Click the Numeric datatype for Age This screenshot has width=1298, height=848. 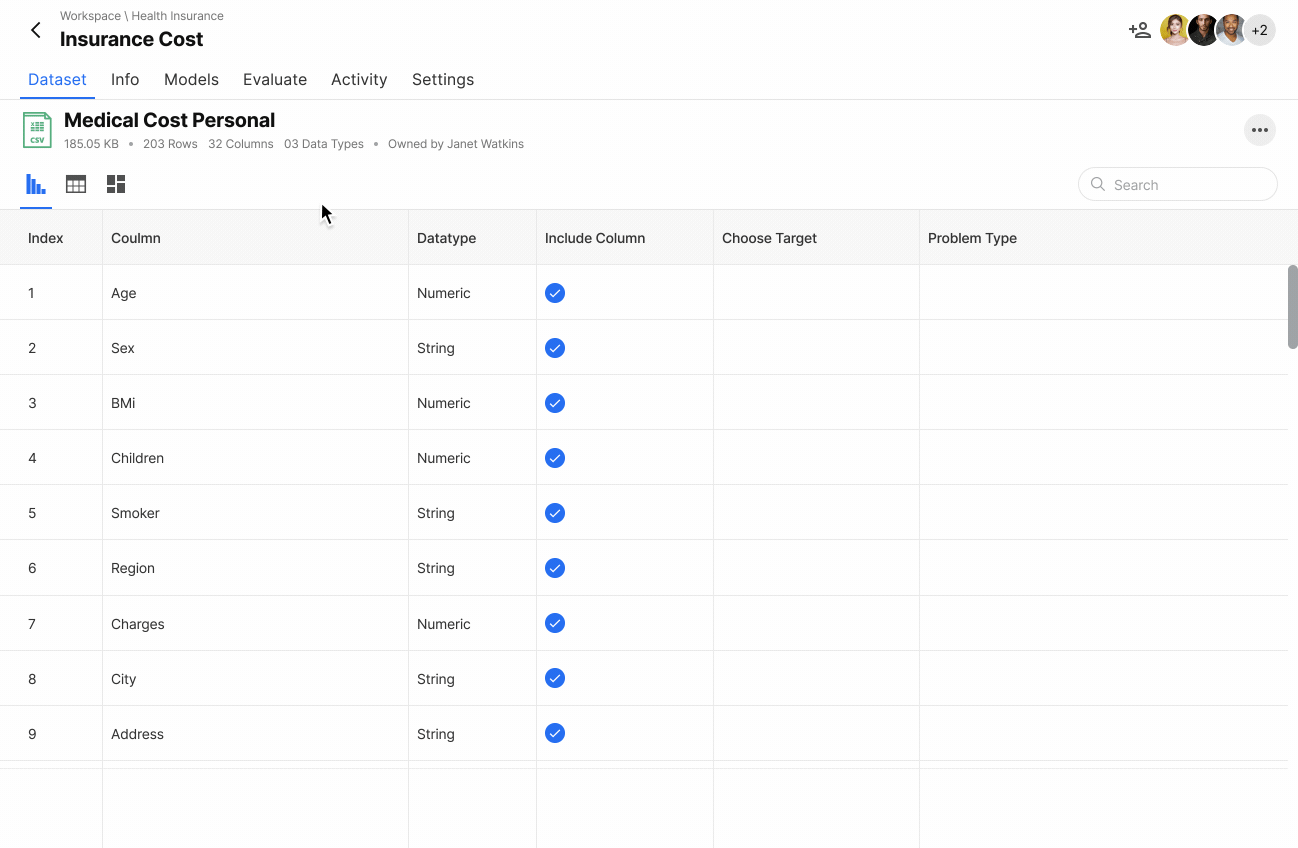pos(444,293)
